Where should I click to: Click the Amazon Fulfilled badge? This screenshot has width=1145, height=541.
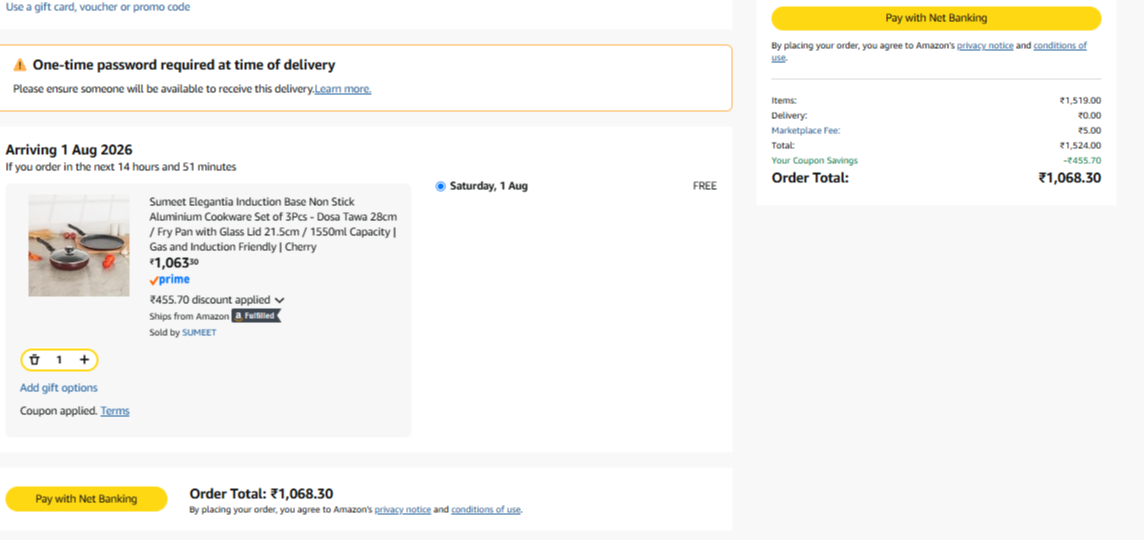(256, 316)
